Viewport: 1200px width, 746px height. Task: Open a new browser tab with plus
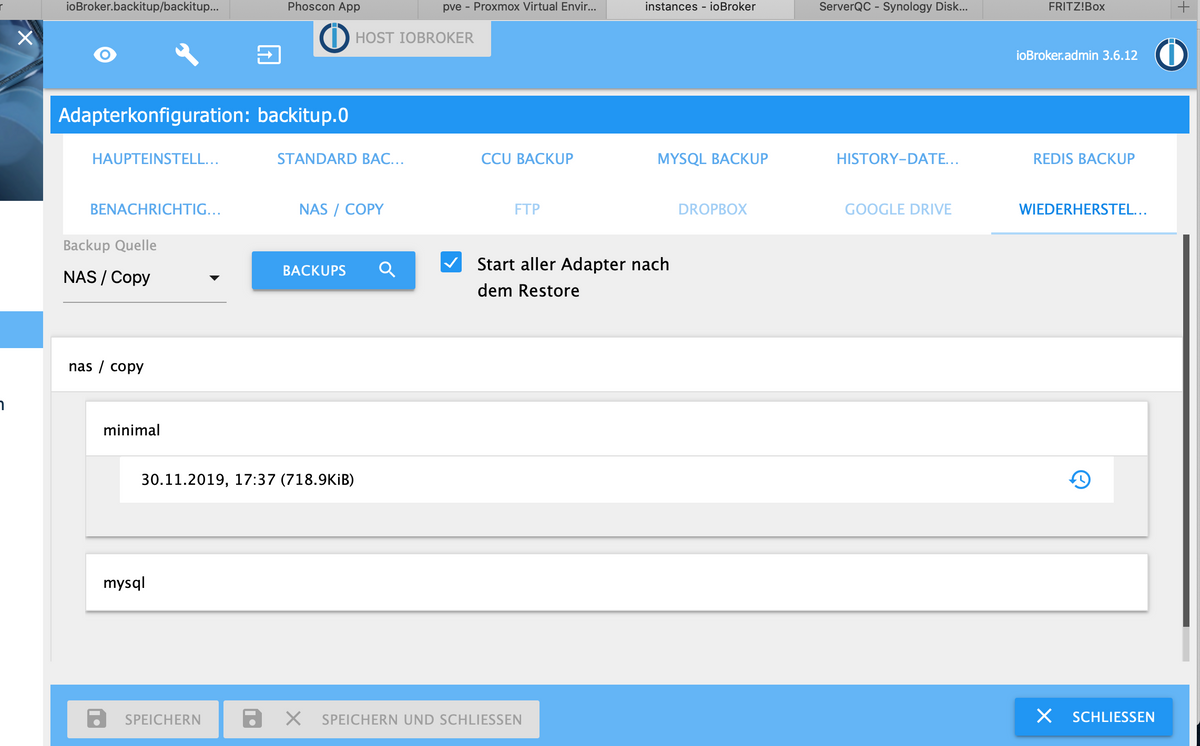(x=1184, y=7)
